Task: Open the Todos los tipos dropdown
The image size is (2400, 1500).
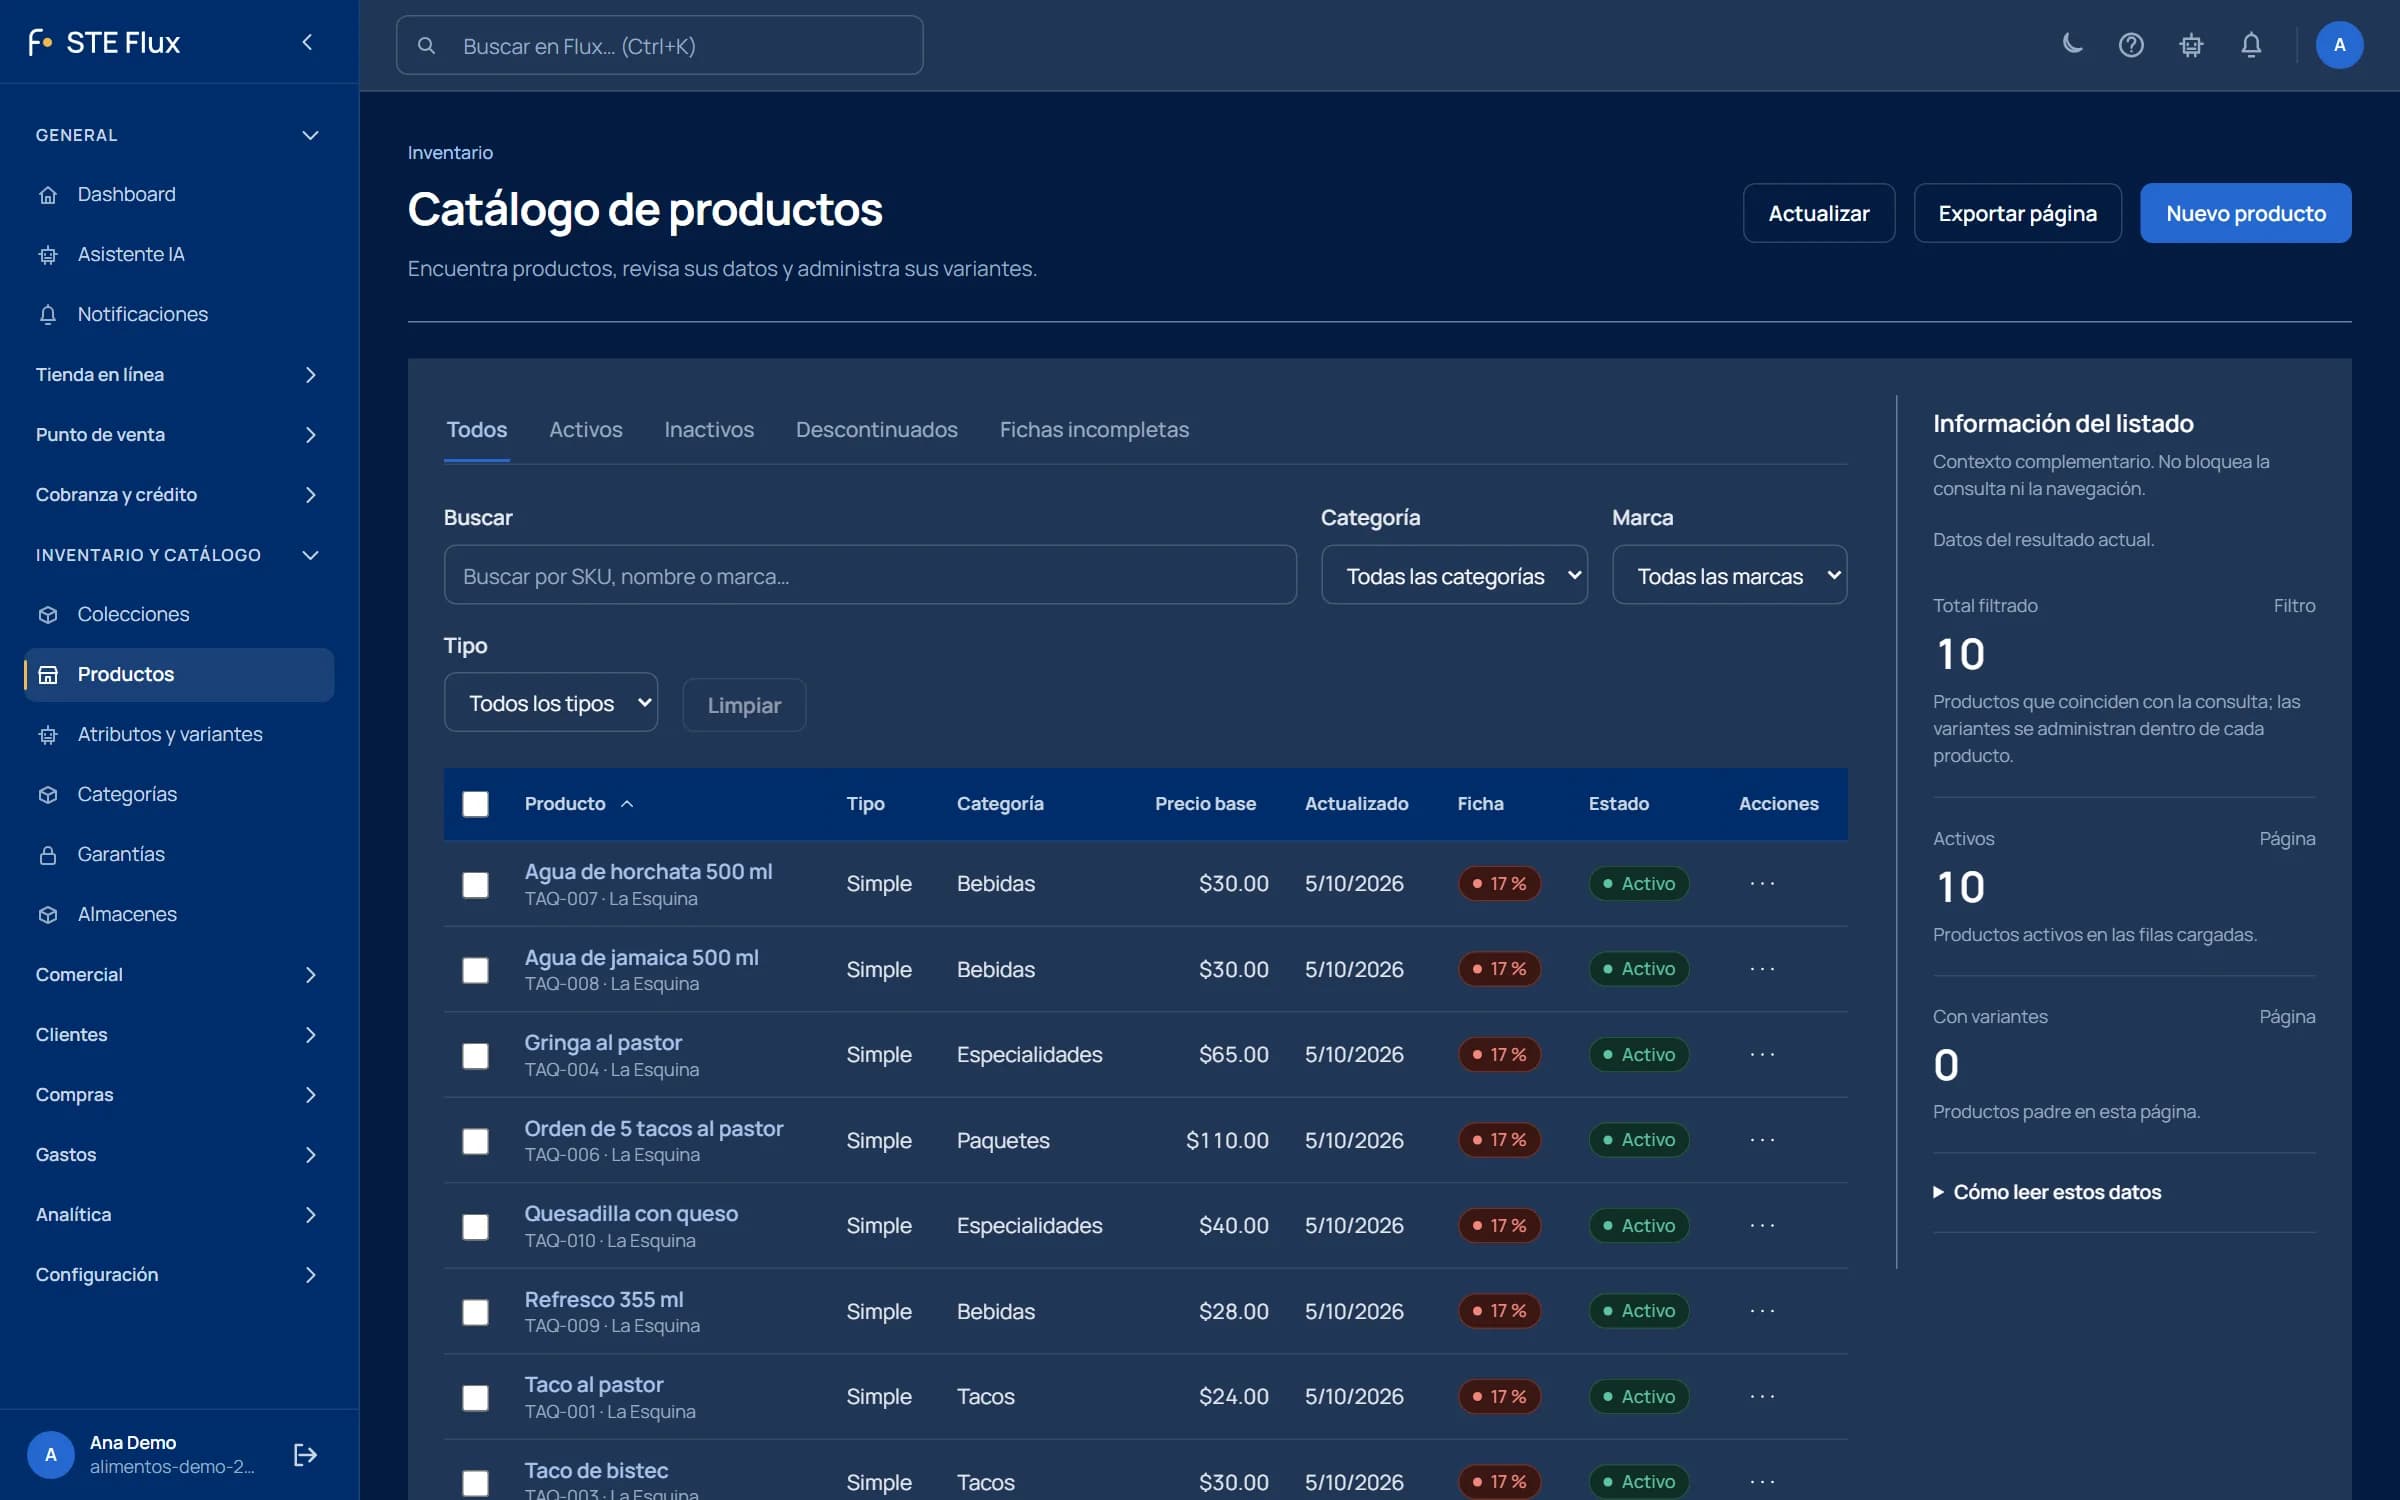Action: click(551, 703)
